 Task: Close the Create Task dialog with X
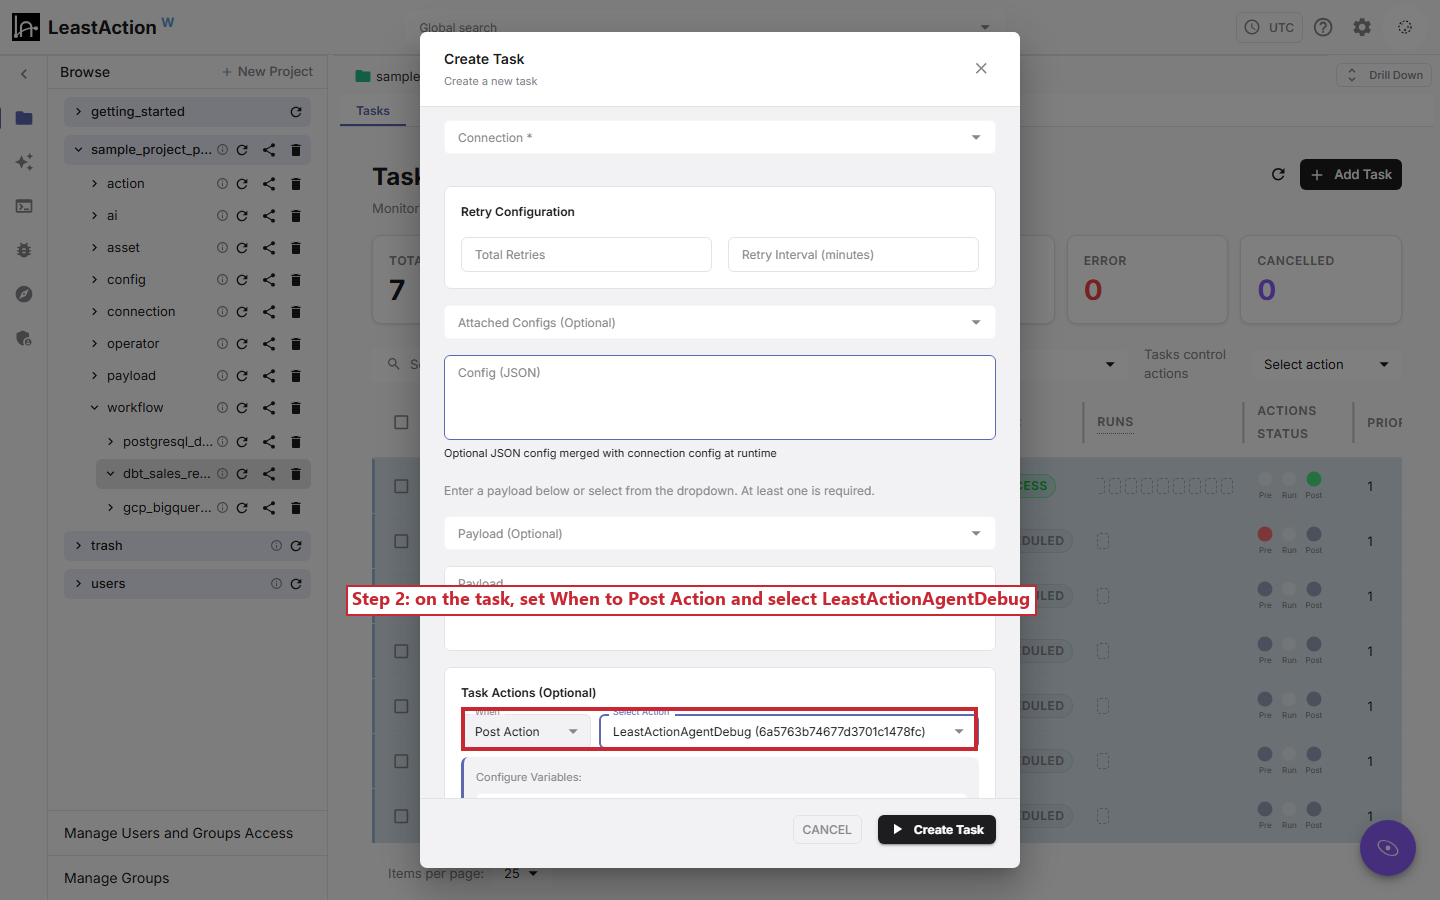981,68
